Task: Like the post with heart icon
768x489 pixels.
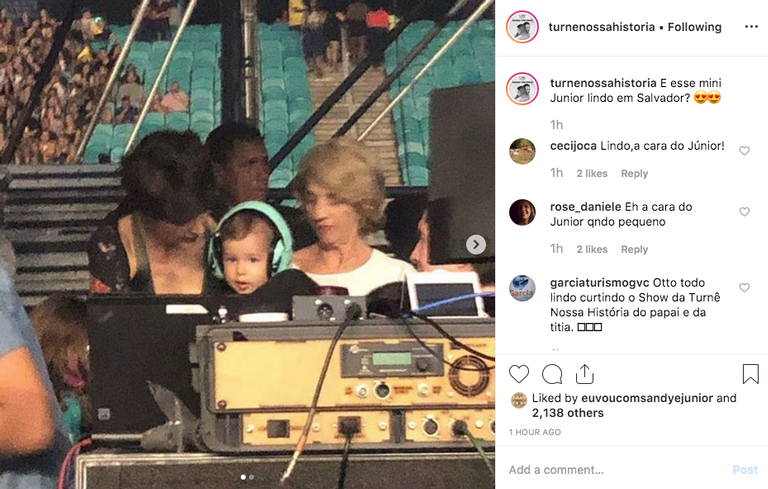Action: tap(519, 374)
